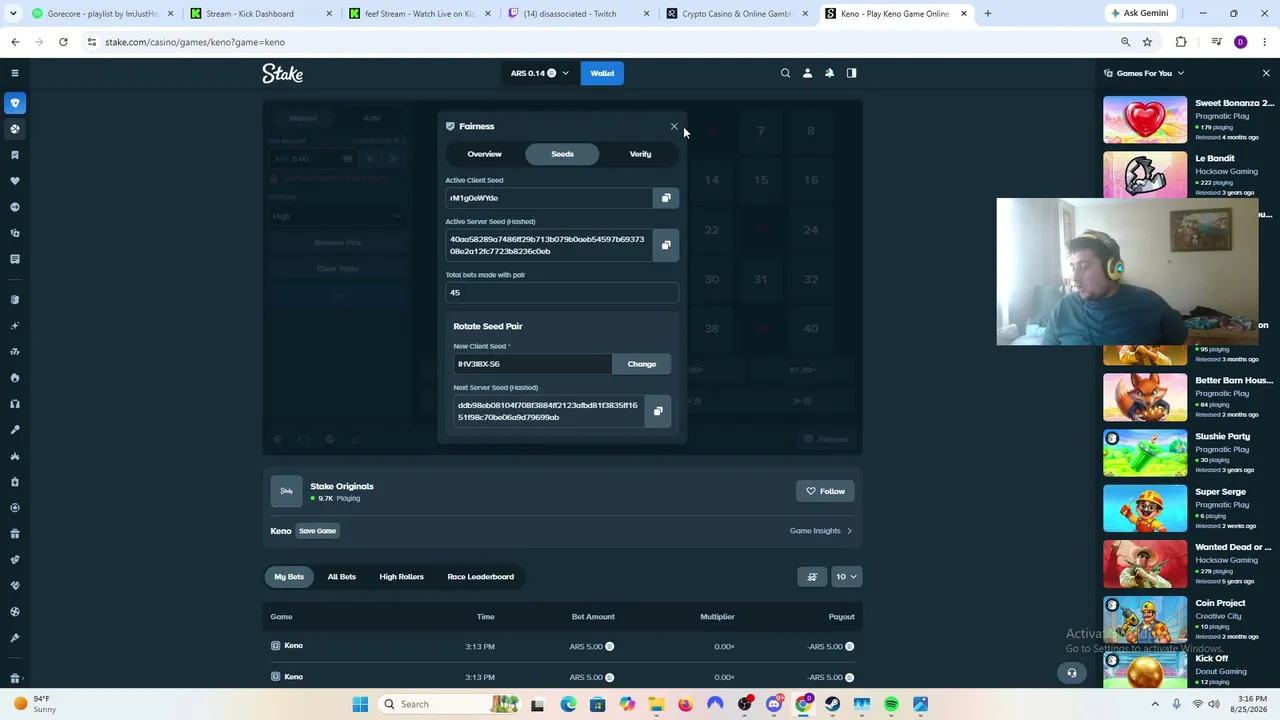1280x720 pixels.
Task: Click the icon left of the rows dropdown
Action: pos(812,577)
